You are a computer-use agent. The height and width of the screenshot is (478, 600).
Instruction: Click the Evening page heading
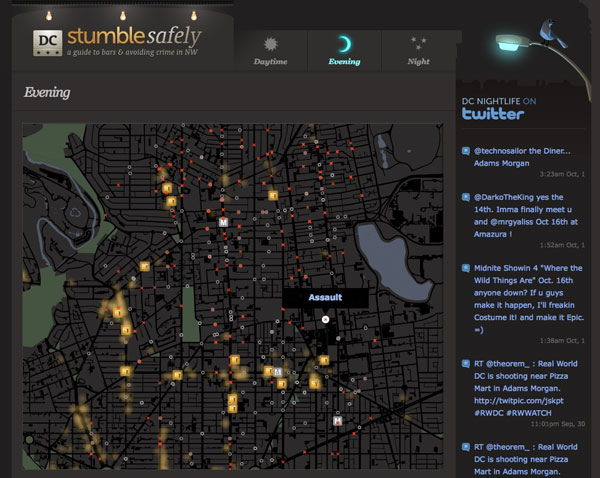point(47,92)
